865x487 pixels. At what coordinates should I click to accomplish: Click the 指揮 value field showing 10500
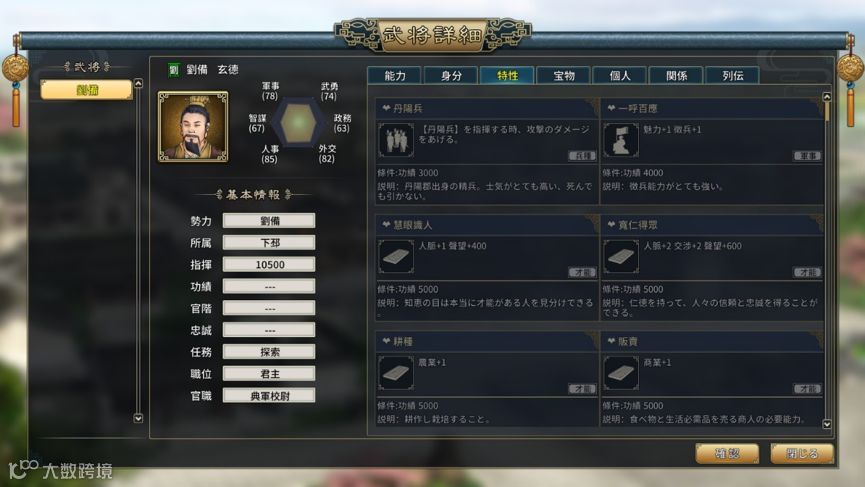point(269,264)
